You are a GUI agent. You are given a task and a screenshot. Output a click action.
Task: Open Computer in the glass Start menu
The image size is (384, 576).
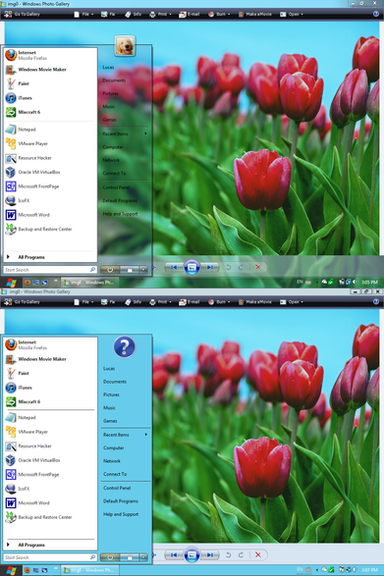click(x=125, y=147)
